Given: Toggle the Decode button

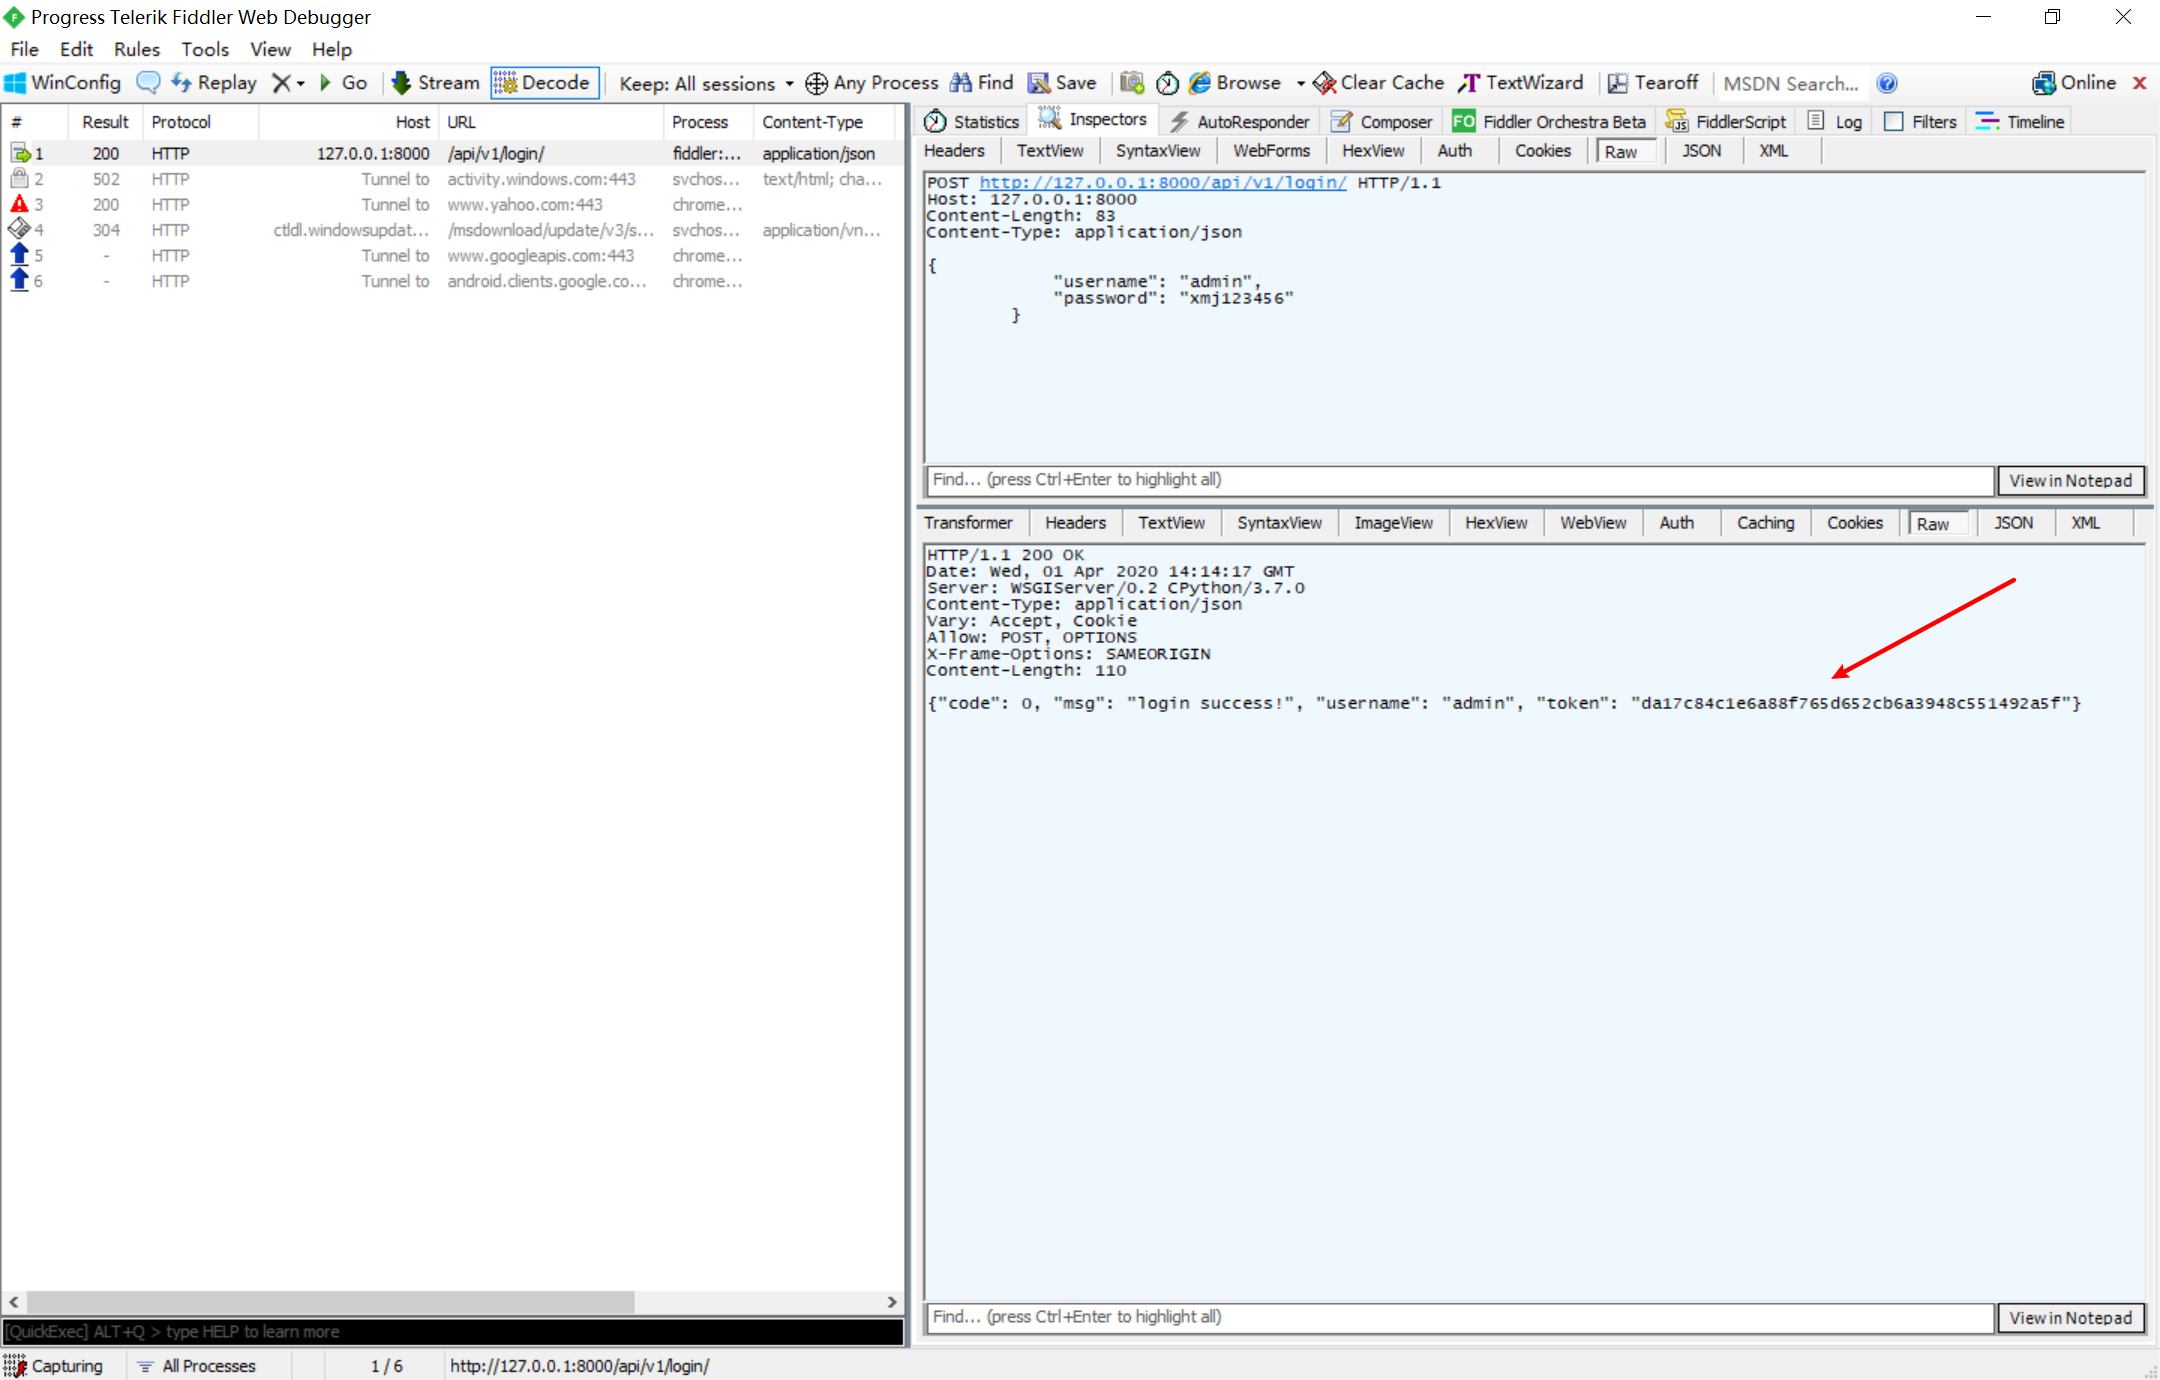Looking at the screenshot, I should click(543, 83).
